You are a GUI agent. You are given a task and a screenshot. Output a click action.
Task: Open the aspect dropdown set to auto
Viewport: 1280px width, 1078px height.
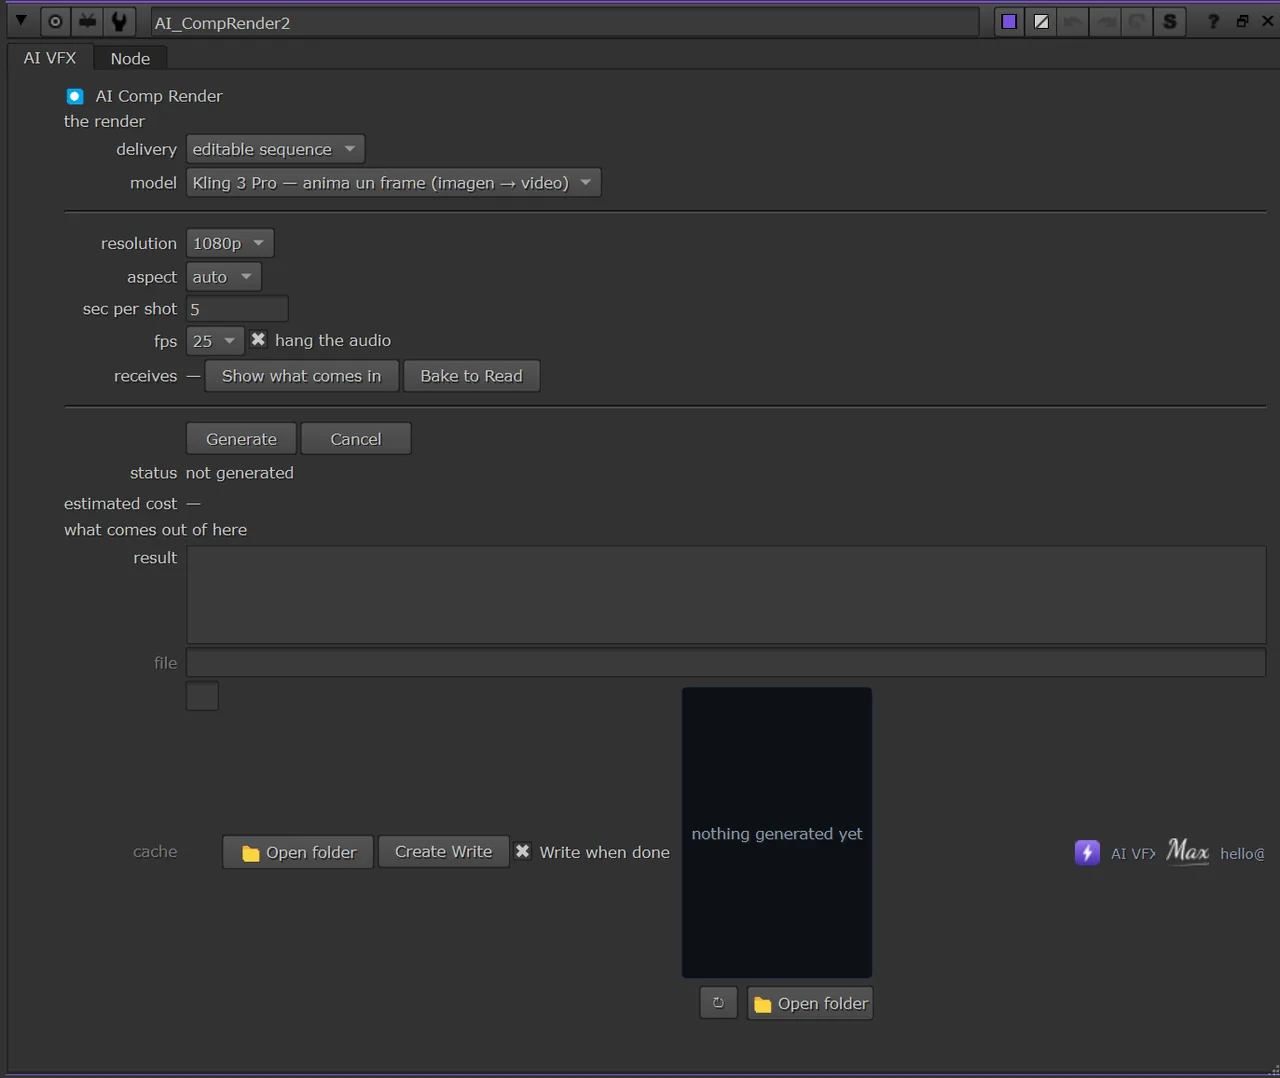pyautogui.click(x=223, y=277)
